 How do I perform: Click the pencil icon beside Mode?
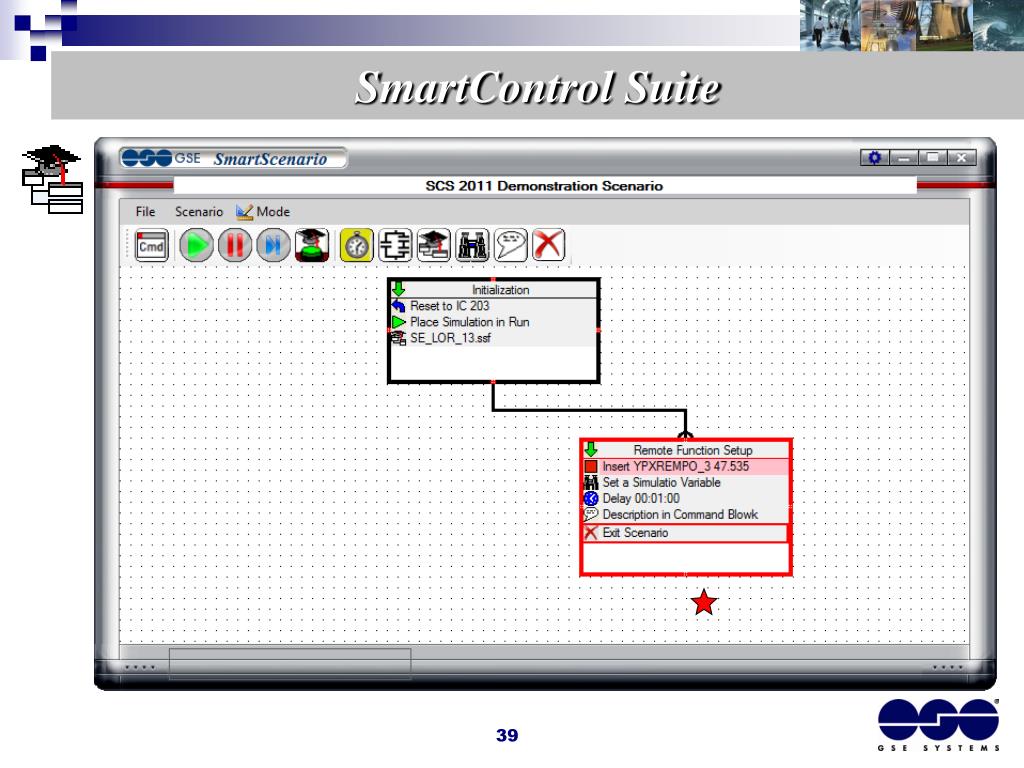pos(244,212)
